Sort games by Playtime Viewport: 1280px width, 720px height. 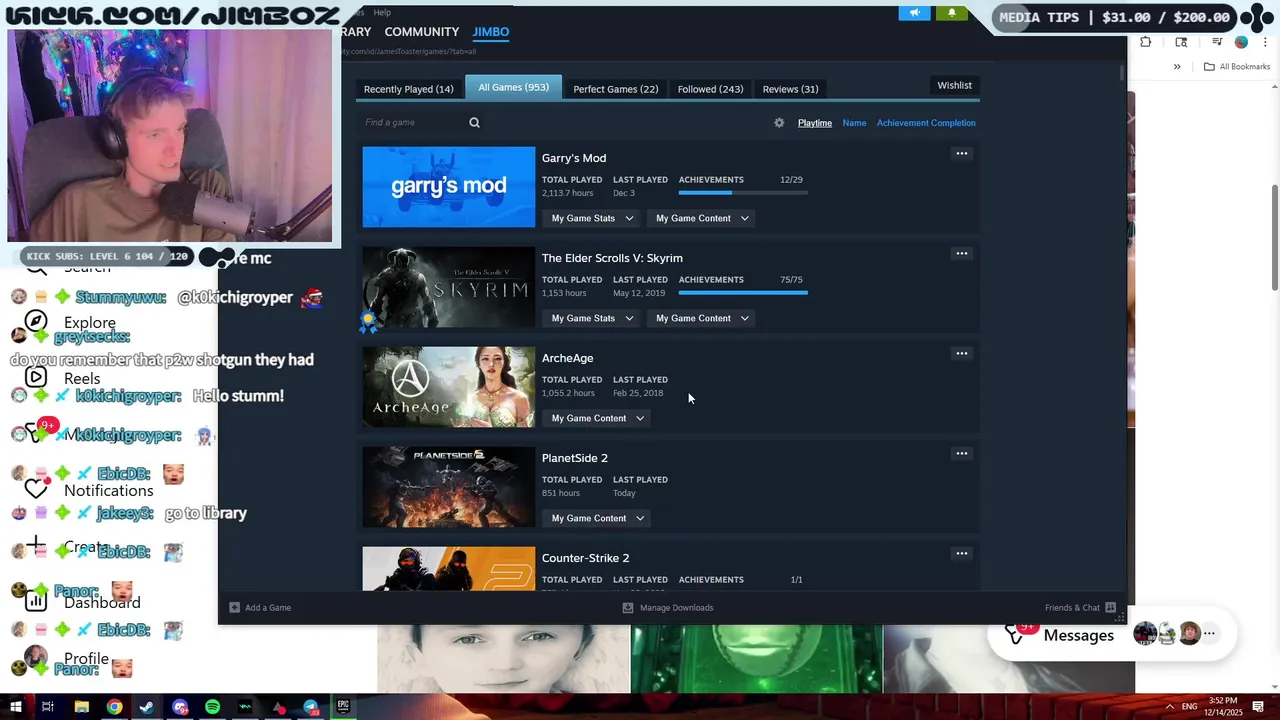pyautogui.click(x=814, y=123)
